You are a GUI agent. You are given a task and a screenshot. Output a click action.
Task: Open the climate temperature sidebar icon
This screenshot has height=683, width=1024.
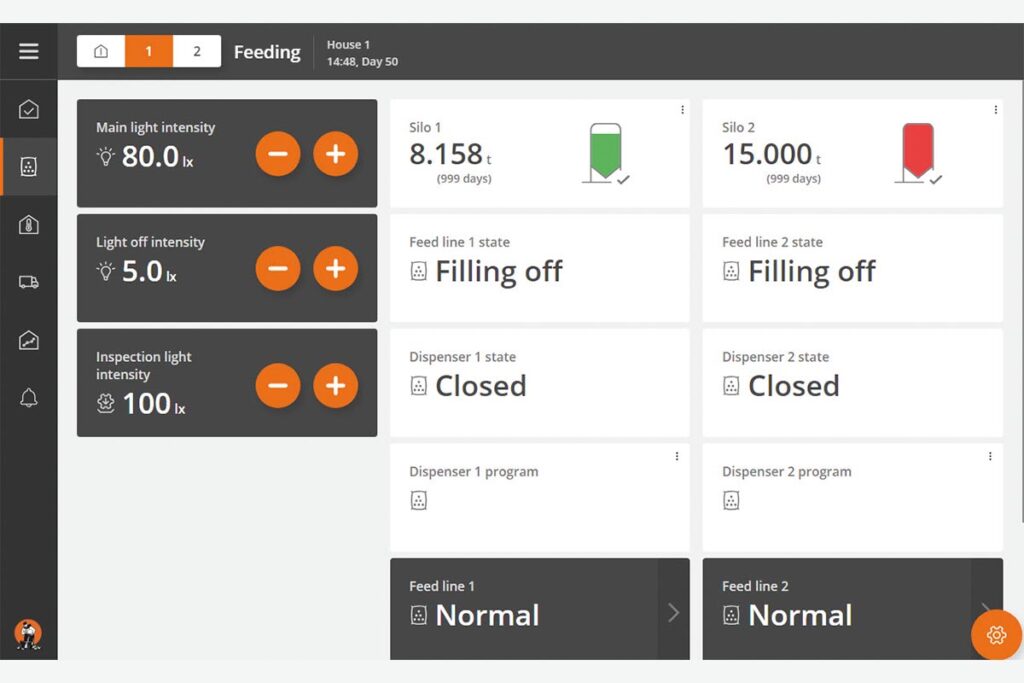[x=29, y=225]
